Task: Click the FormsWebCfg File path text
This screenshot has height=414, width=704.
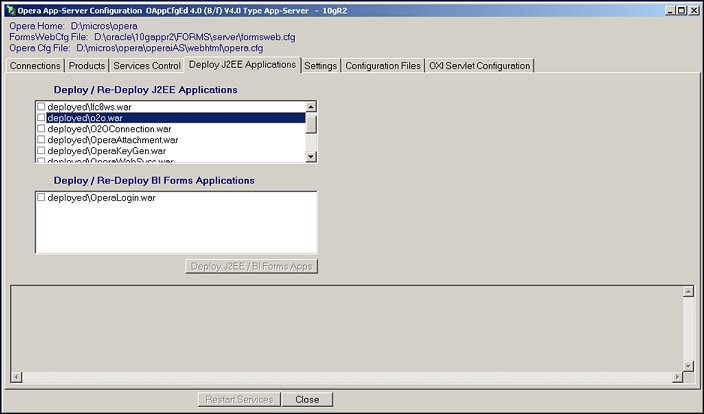Action: (x=195, y=37)
